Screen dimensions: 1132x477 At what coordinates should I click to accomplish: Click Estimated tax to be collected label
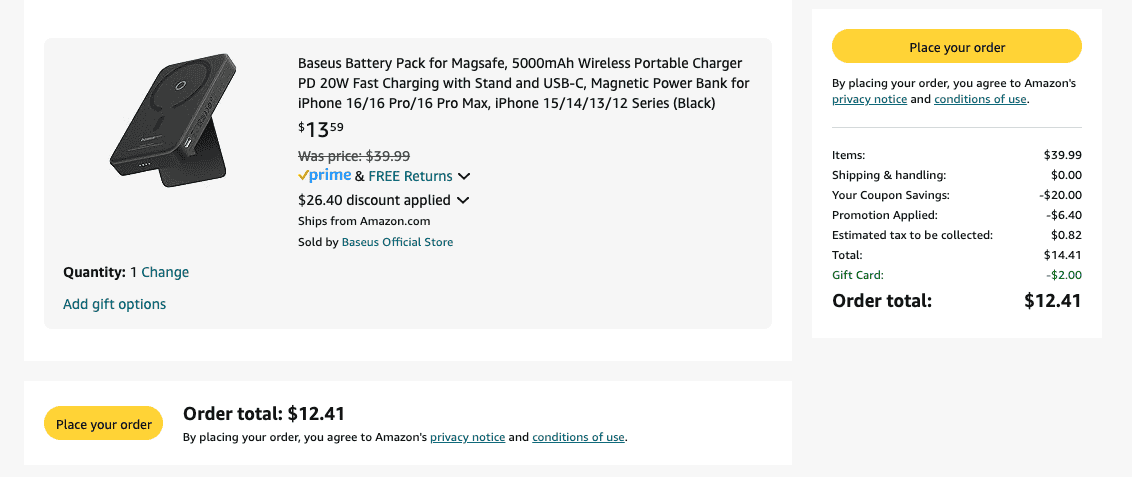912,235
